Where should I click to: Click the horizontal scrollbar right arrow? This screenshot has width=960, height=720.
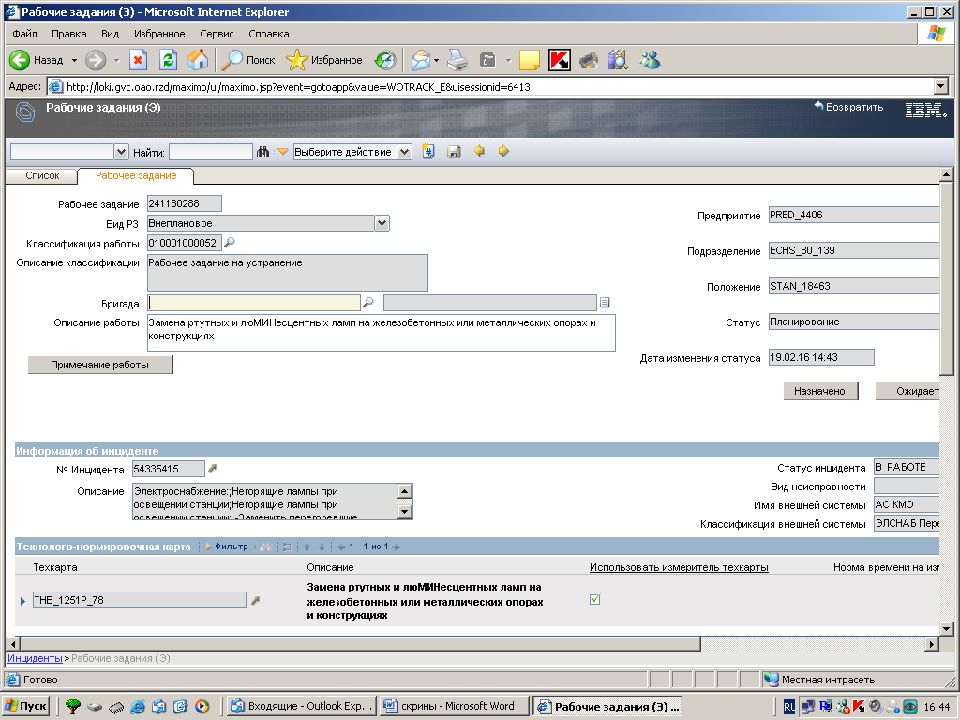point(932,644)
